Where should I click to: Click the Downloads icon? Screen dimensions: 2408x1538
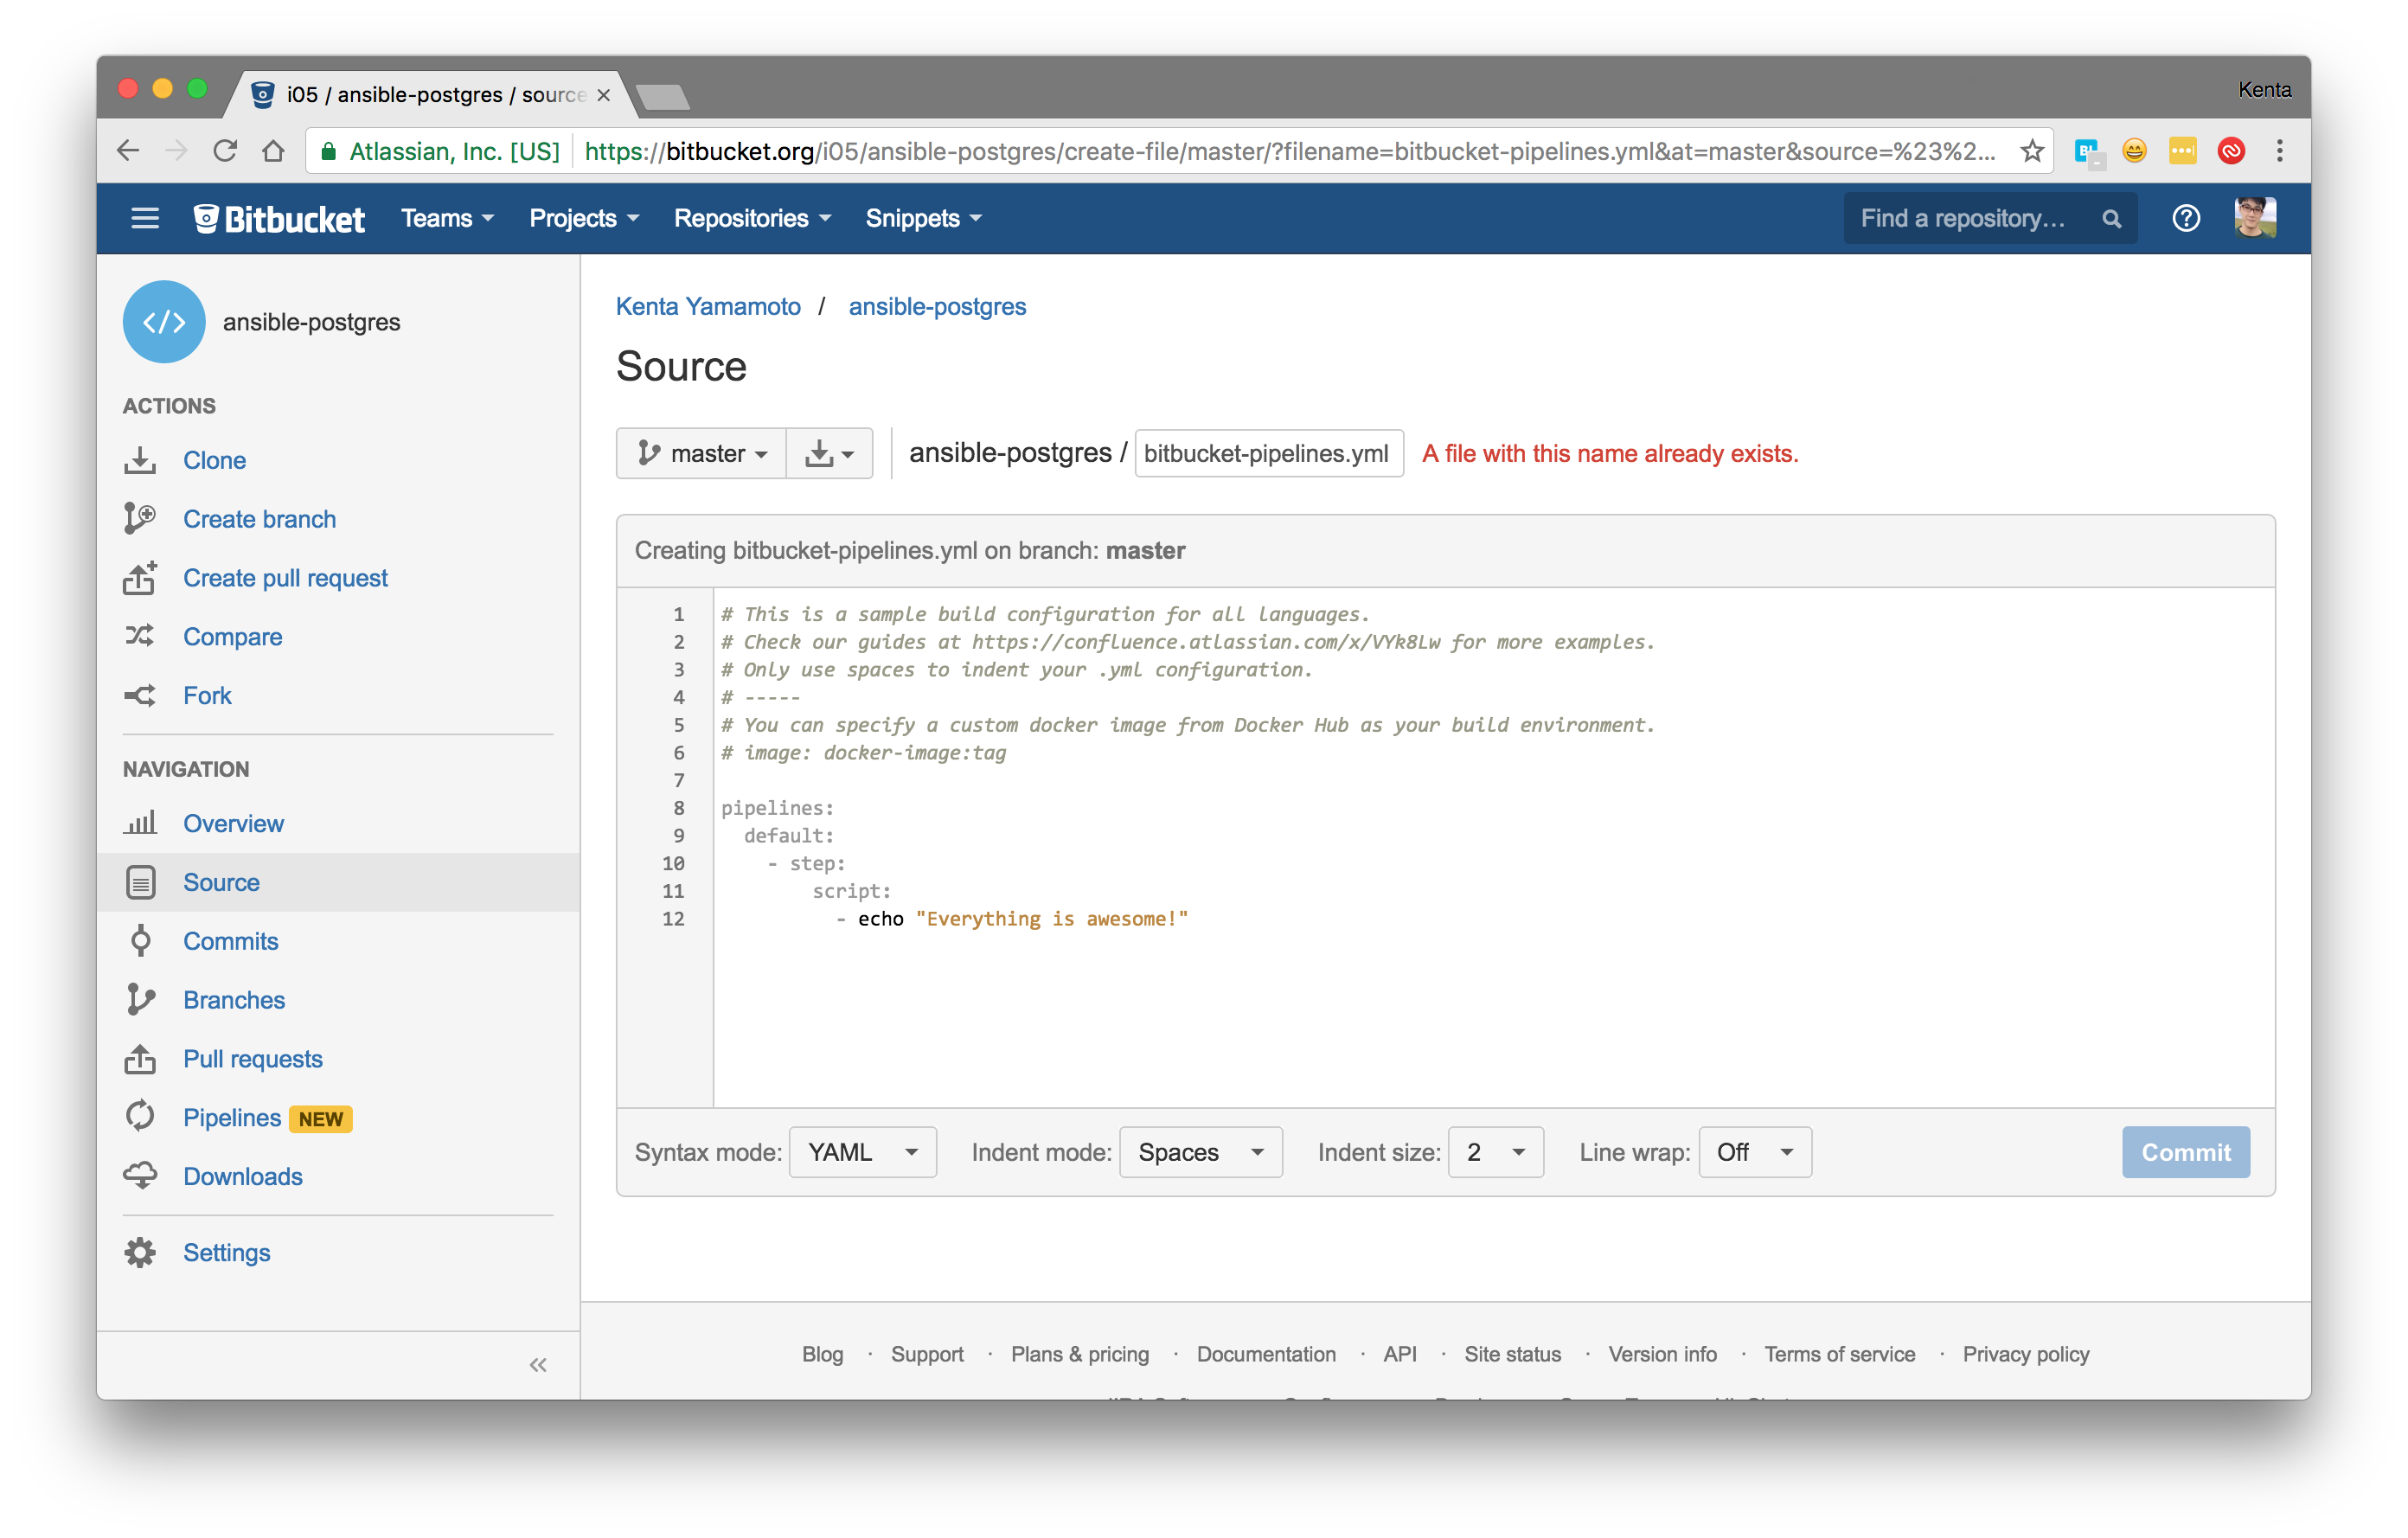[x=141, y=1176]
